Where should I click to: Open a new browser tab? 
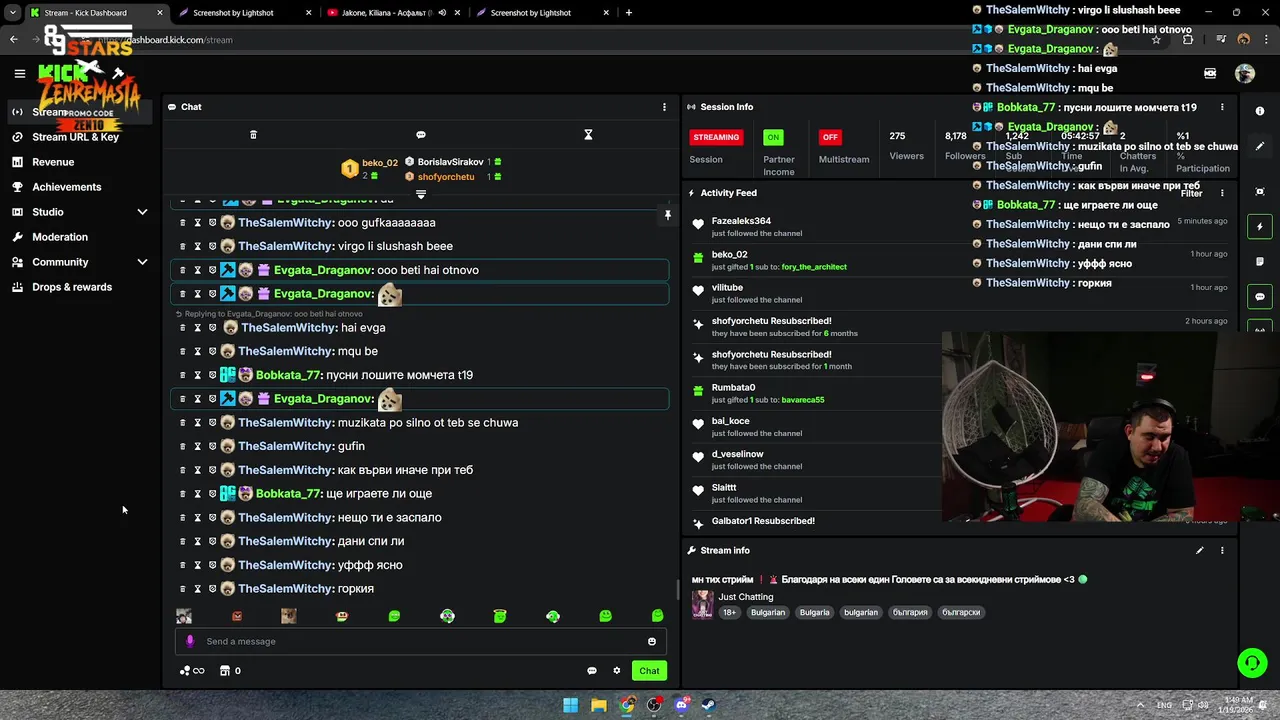click(x=628, y=13)
